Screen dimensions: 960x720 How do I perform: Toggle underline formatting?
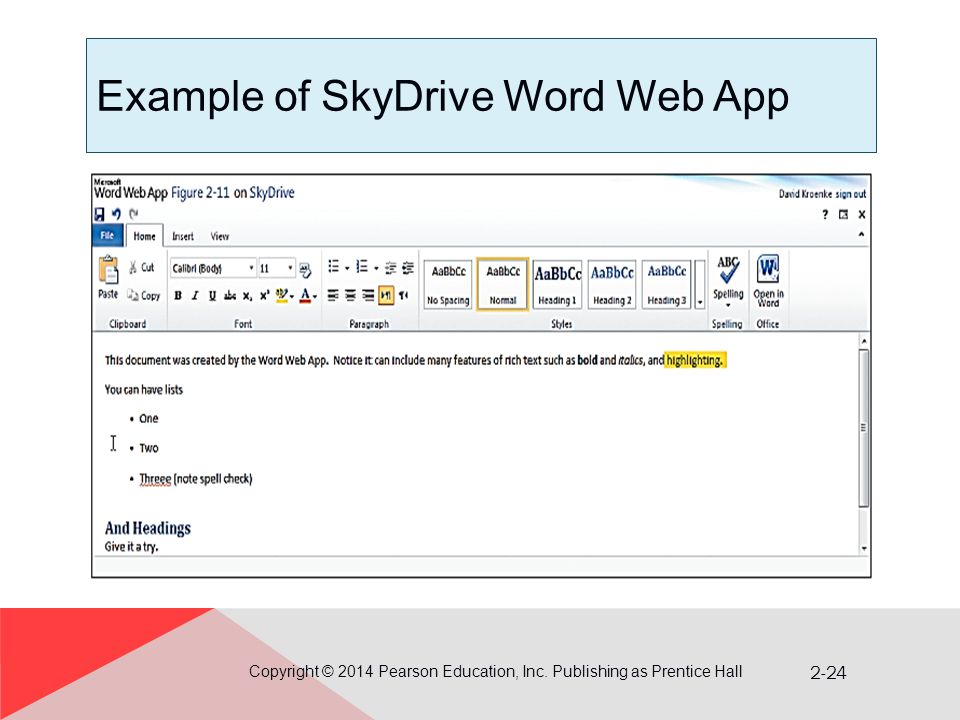(212, 296)
